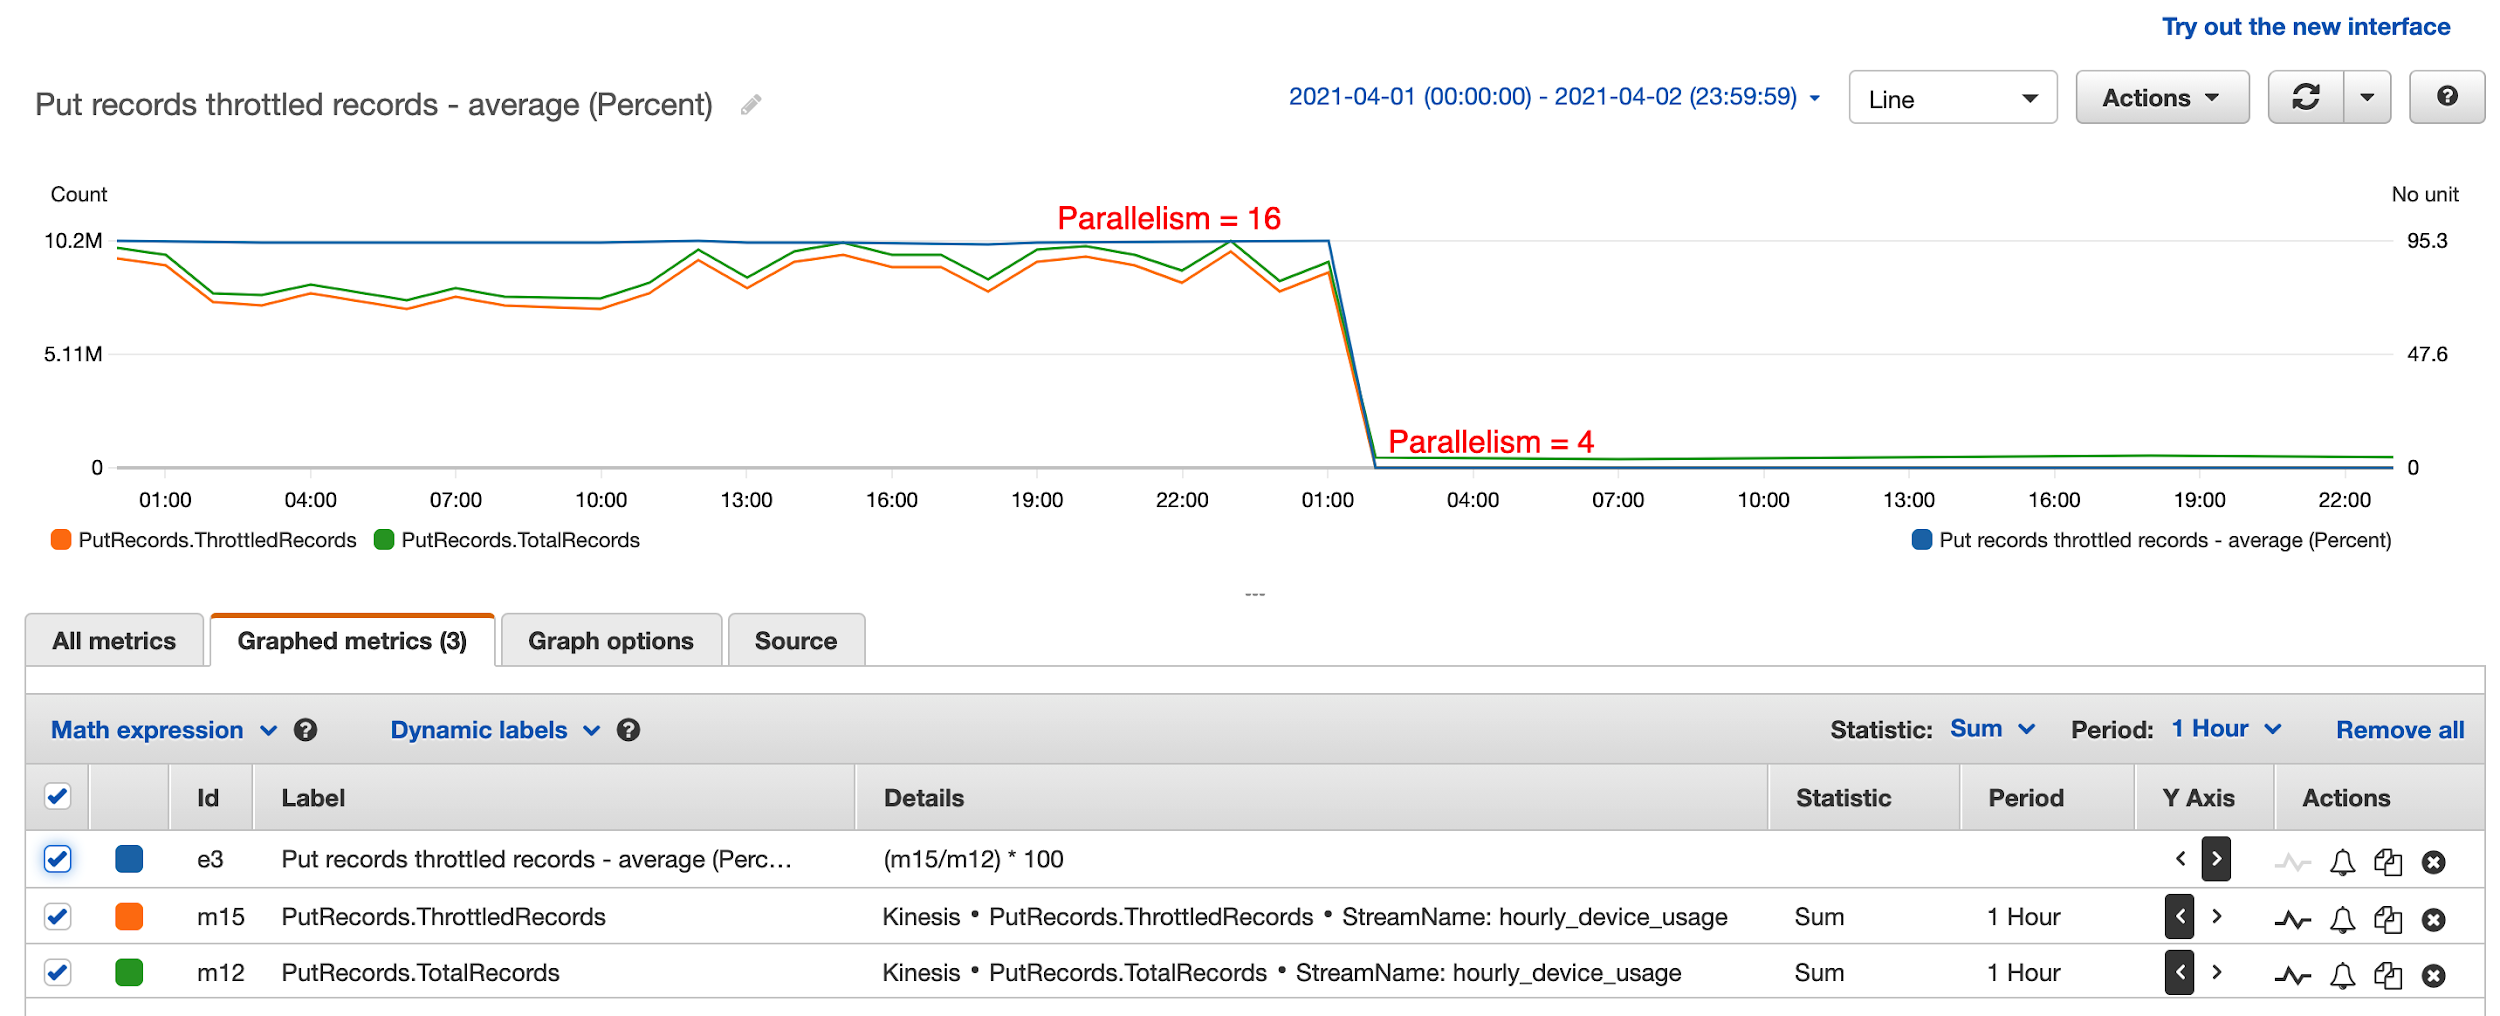Click the '1 Hour' period cell in m15 row
2500x1016 pixels.
pyautogui.click(x=2024, y=916)
